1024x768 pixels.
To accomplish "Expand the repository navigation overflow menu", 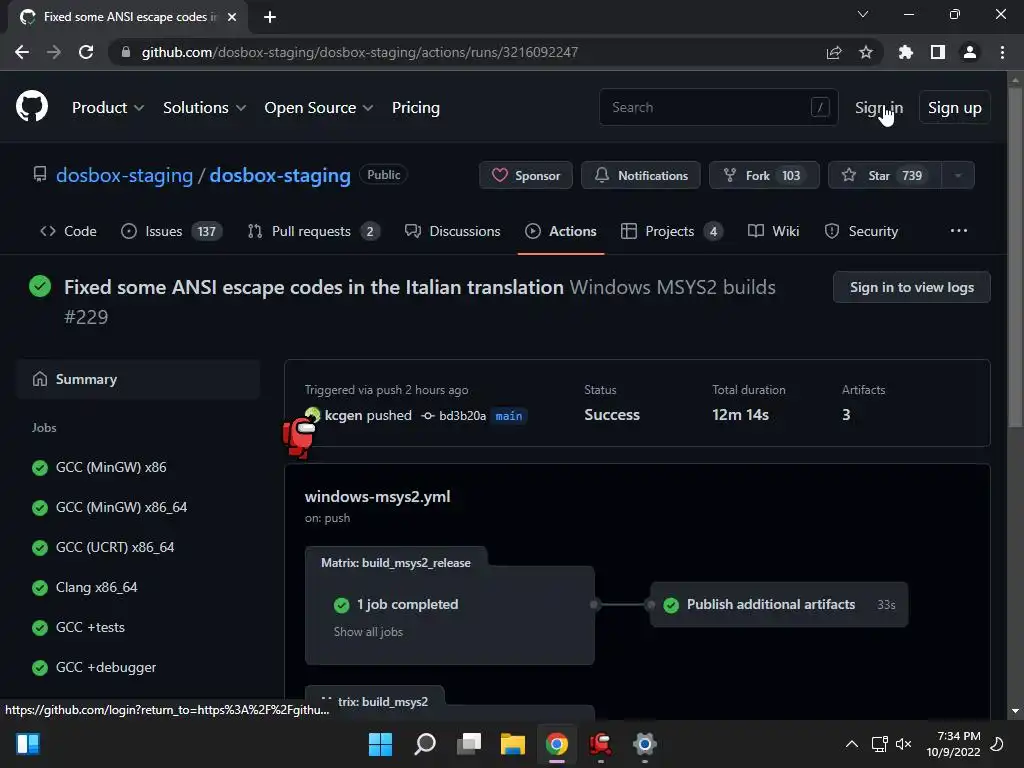I will pyautogui.click(x=959, y=231).
